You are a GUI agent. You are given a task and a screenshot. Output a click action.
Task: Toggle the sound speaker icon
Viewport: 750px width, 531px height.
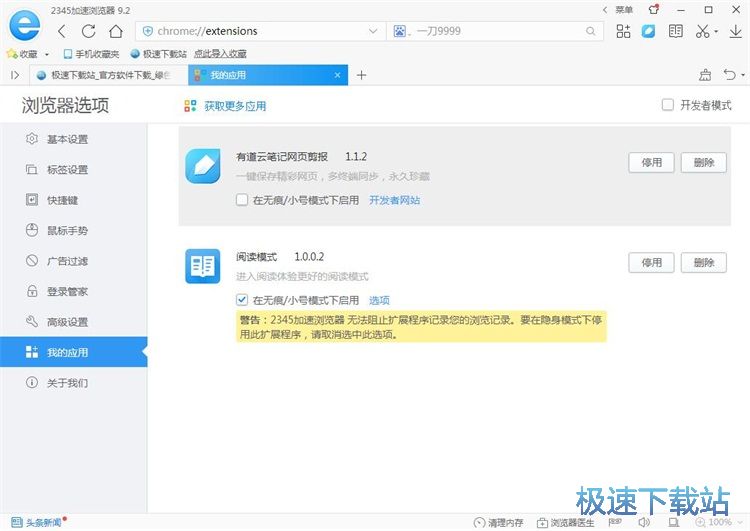click(x=644, y=522)
